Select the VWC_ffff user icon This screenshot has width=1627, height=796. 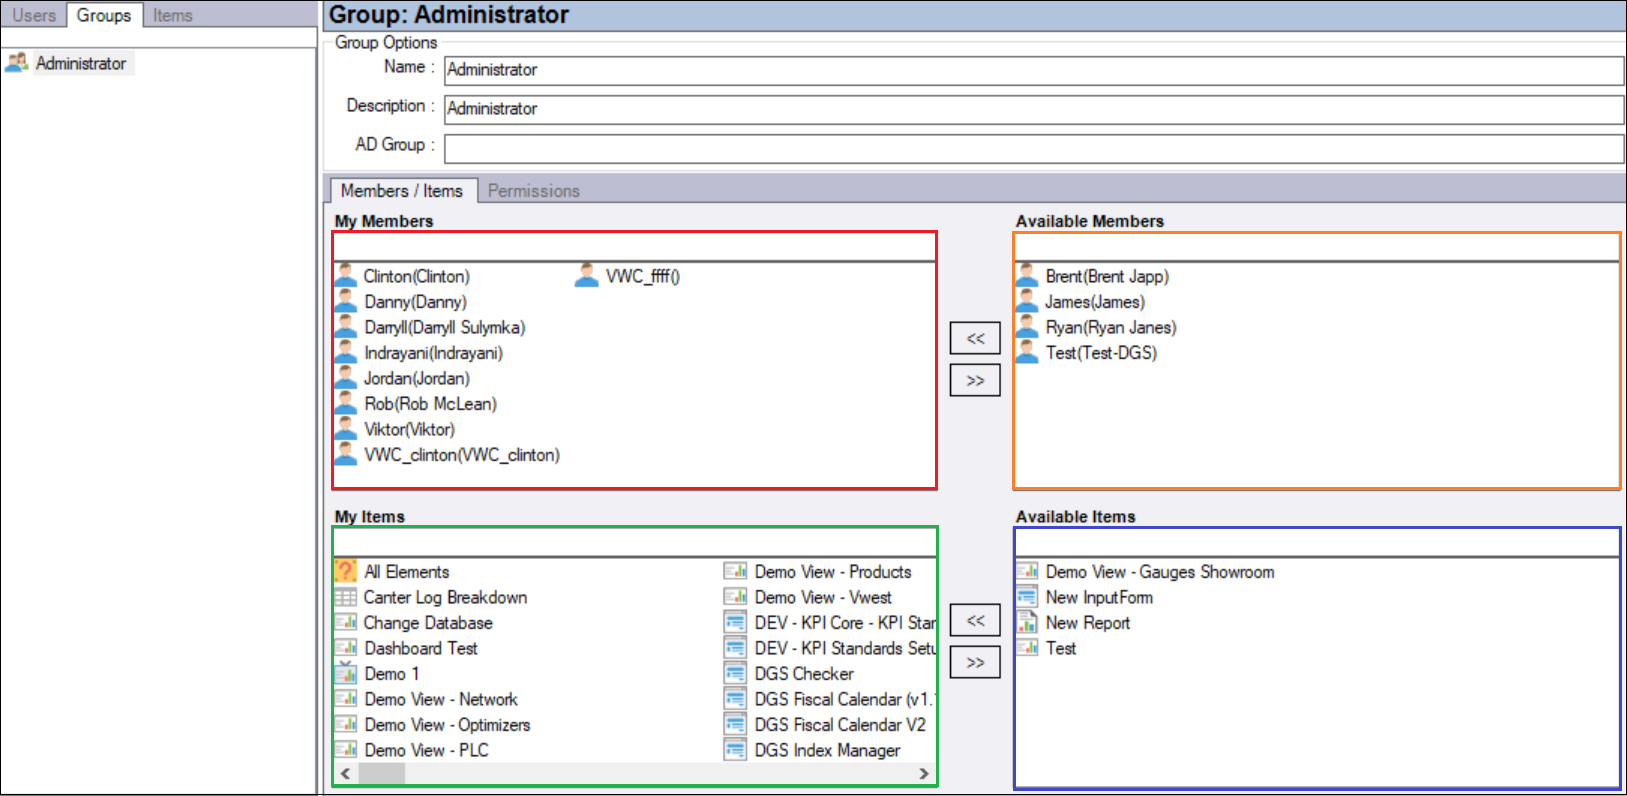click(x=587, y=276)
